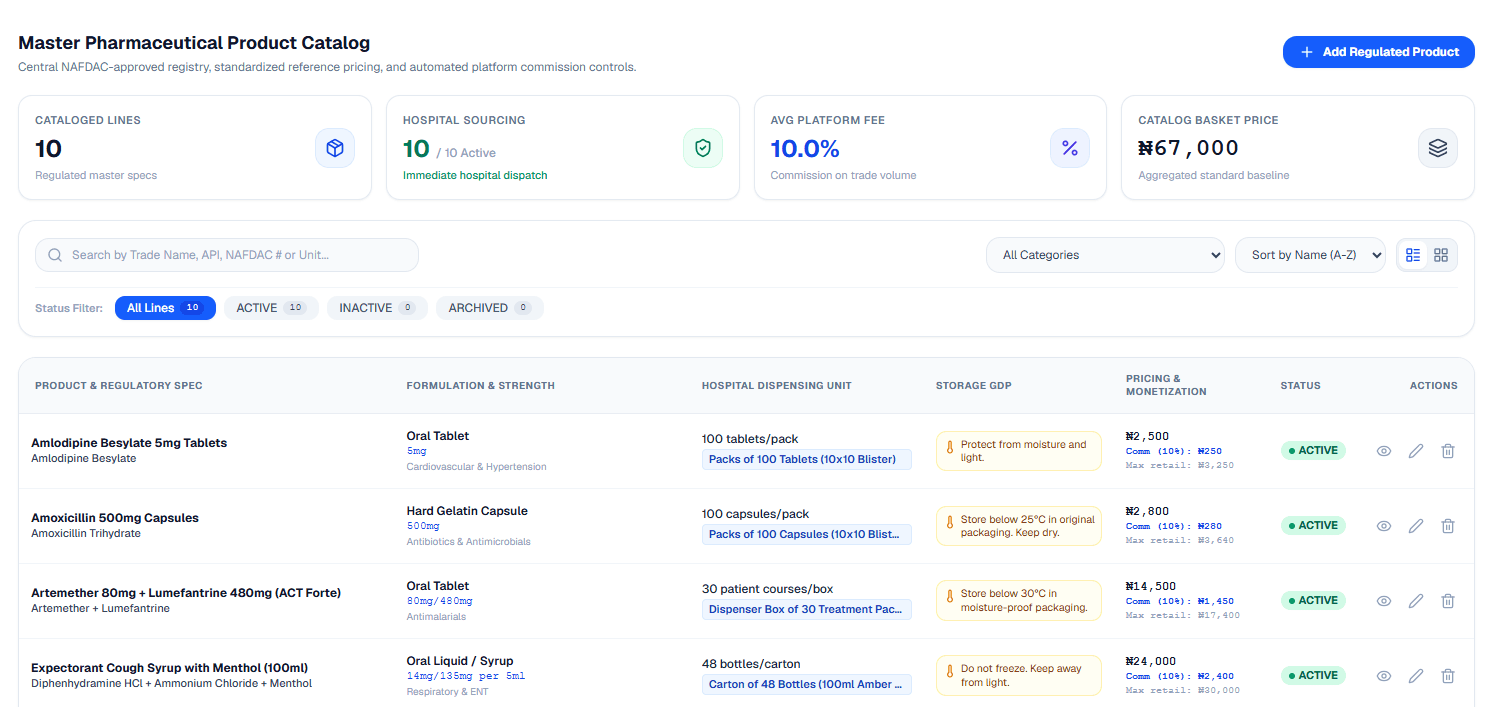Click the ₦14,500 price value
Image resolution: width=1493 pixels, height=707 pixels.
tap(1151, 586)
